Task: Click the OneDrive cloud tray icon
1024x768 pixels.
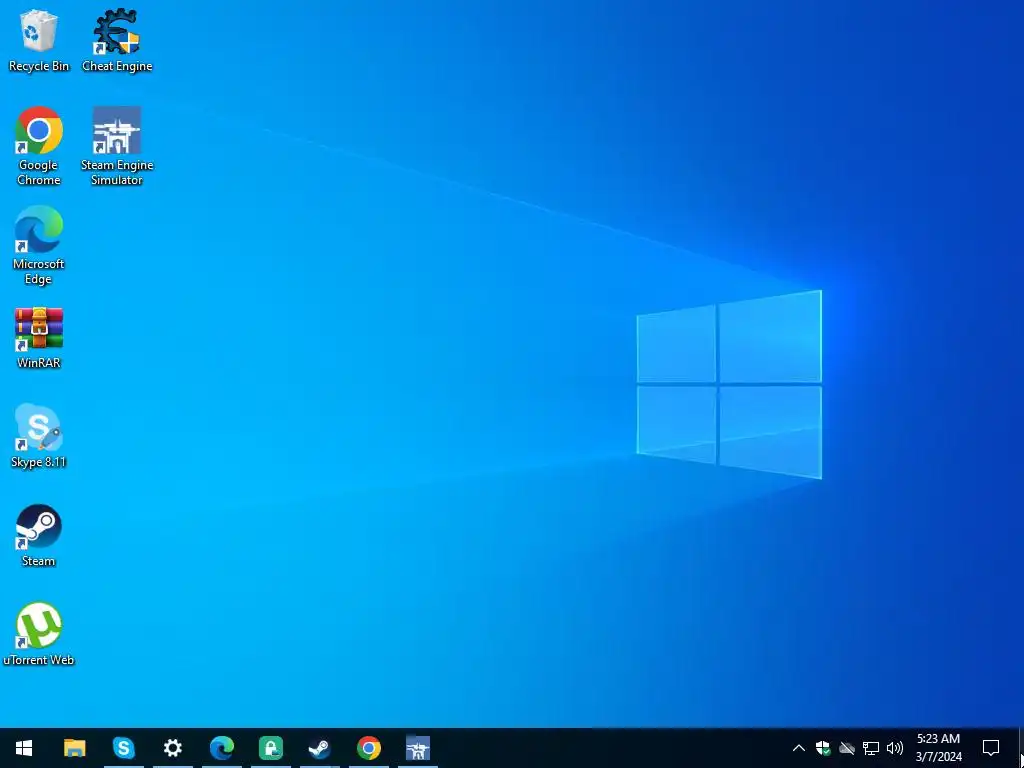Action: 847,748
